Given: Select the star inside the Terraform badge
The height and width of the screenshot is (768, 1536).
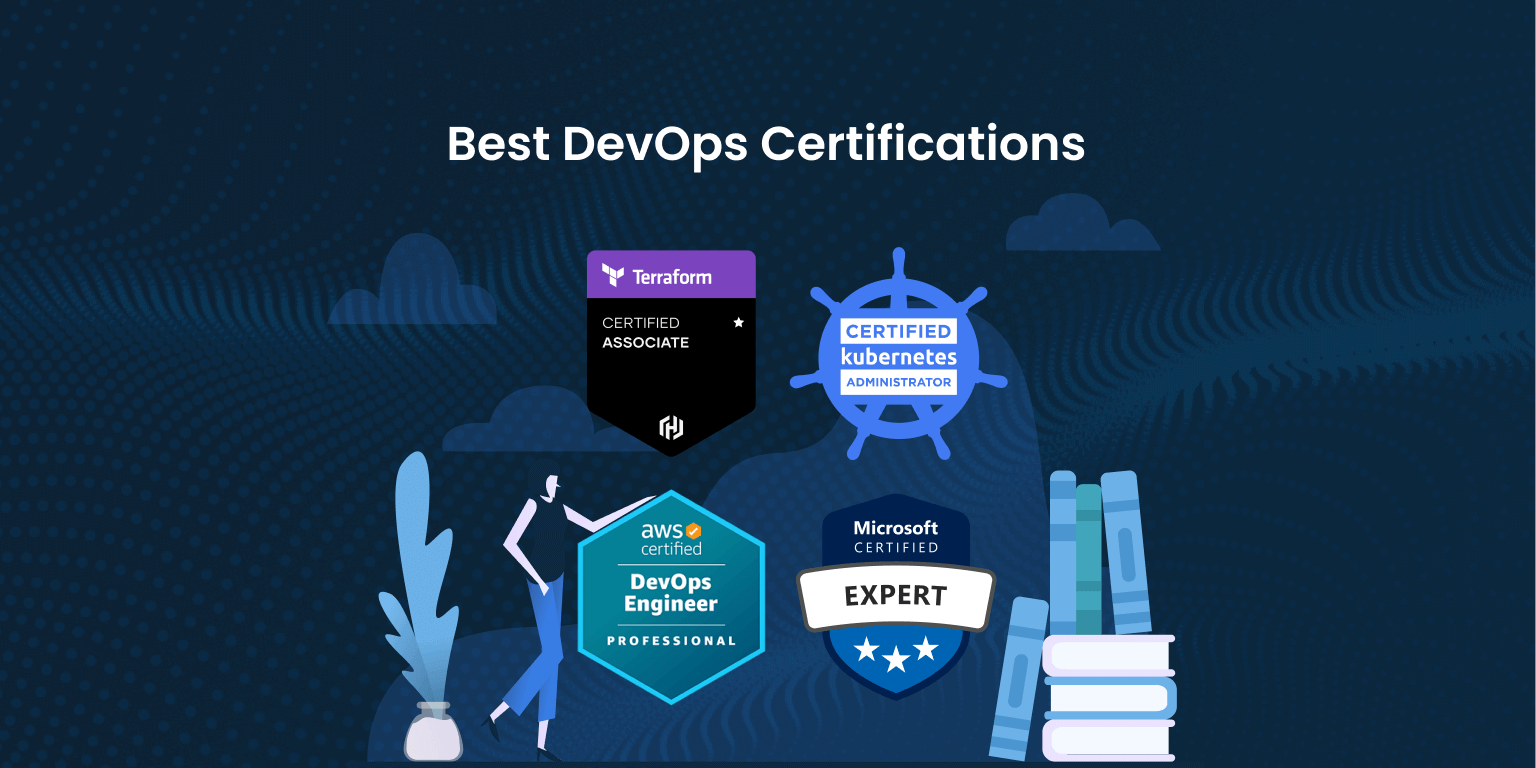Looking at the screenshot, I should click(x=738, y=323).
